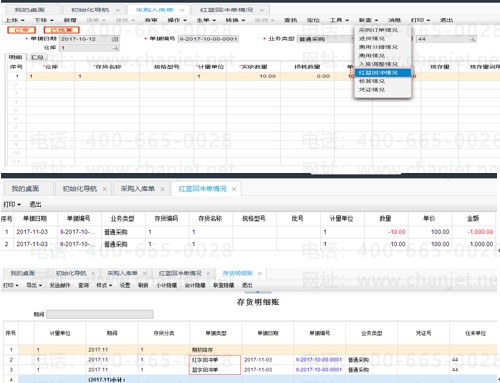
Task: Close the 红蓝回冲单情况 tab in top window
Action: click(x=262, y=10)
